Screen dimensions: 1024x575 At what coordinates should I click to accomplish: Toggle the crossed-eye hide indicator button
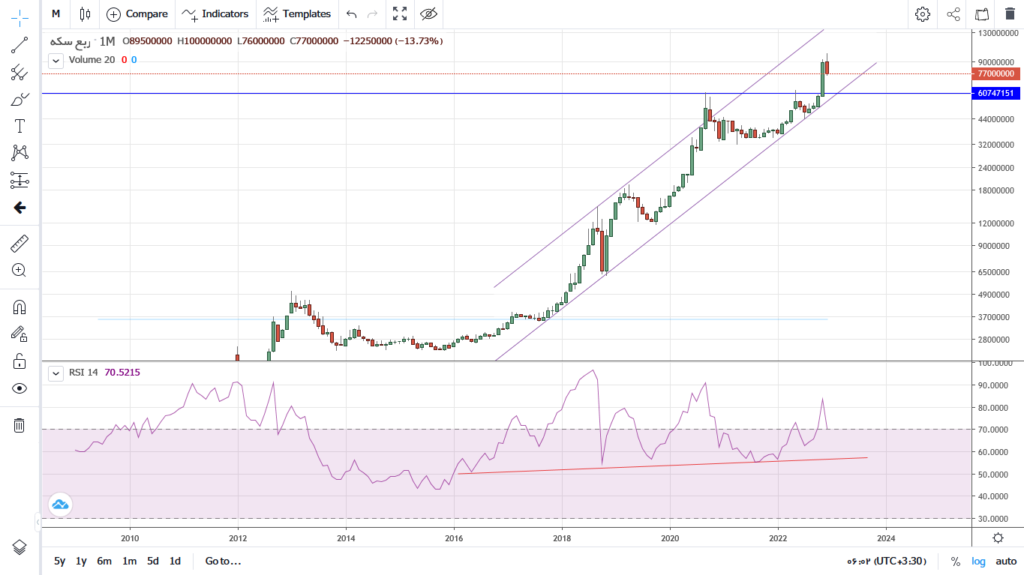pos(428,14)
